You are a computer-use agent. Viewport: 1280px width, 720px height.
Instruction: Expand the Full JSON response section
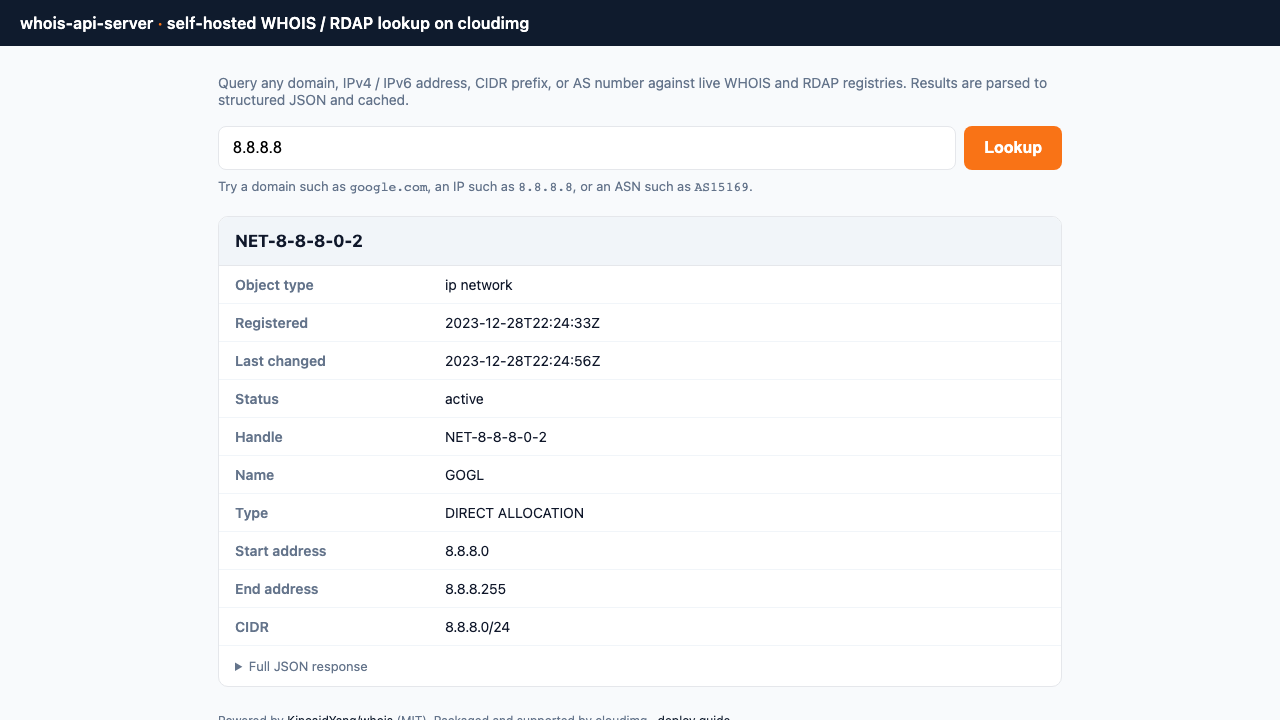click(x=301, y=667)
